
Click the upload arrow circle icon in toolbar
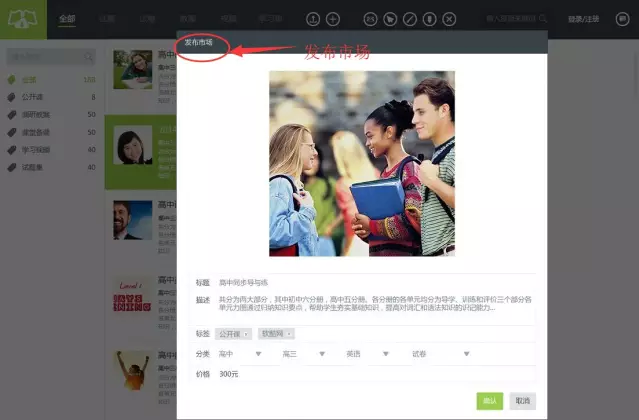313,19
